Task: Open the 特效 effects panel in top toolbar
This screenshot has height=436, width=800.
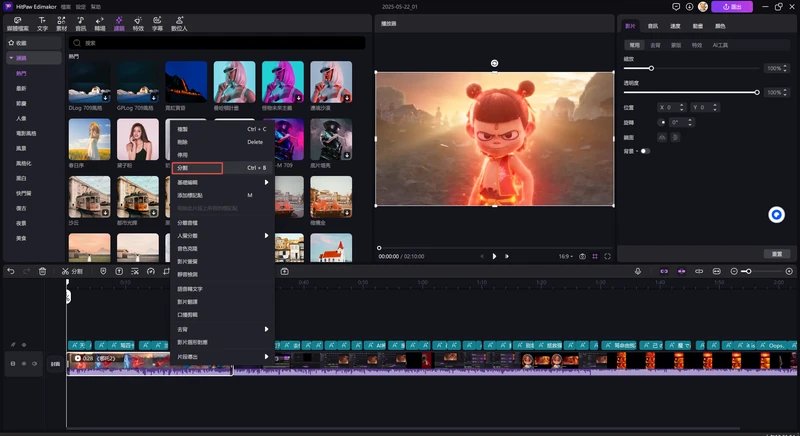Action: (x=138, y=23)
